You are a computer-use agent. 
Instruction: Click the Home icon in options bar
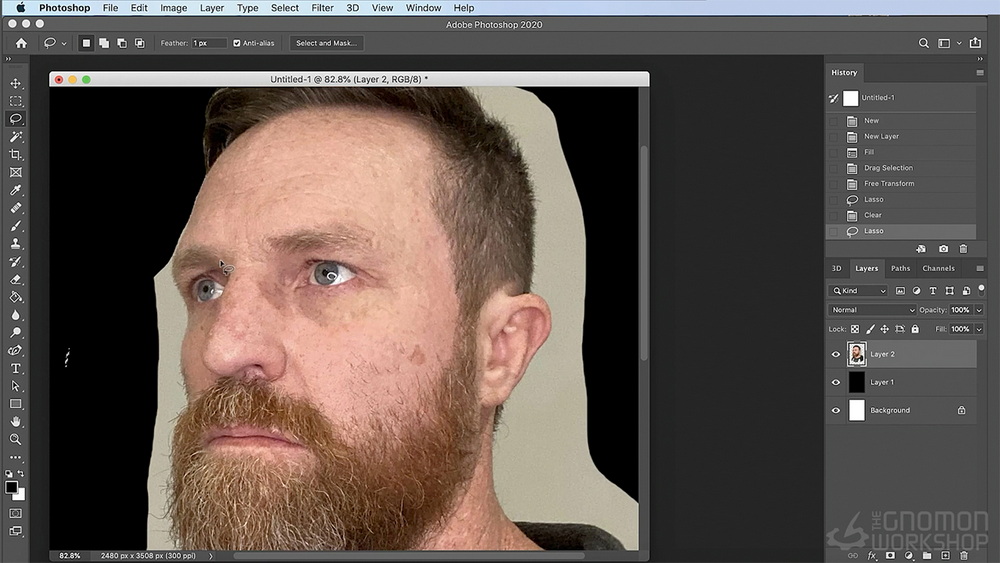tap(21, 43)
